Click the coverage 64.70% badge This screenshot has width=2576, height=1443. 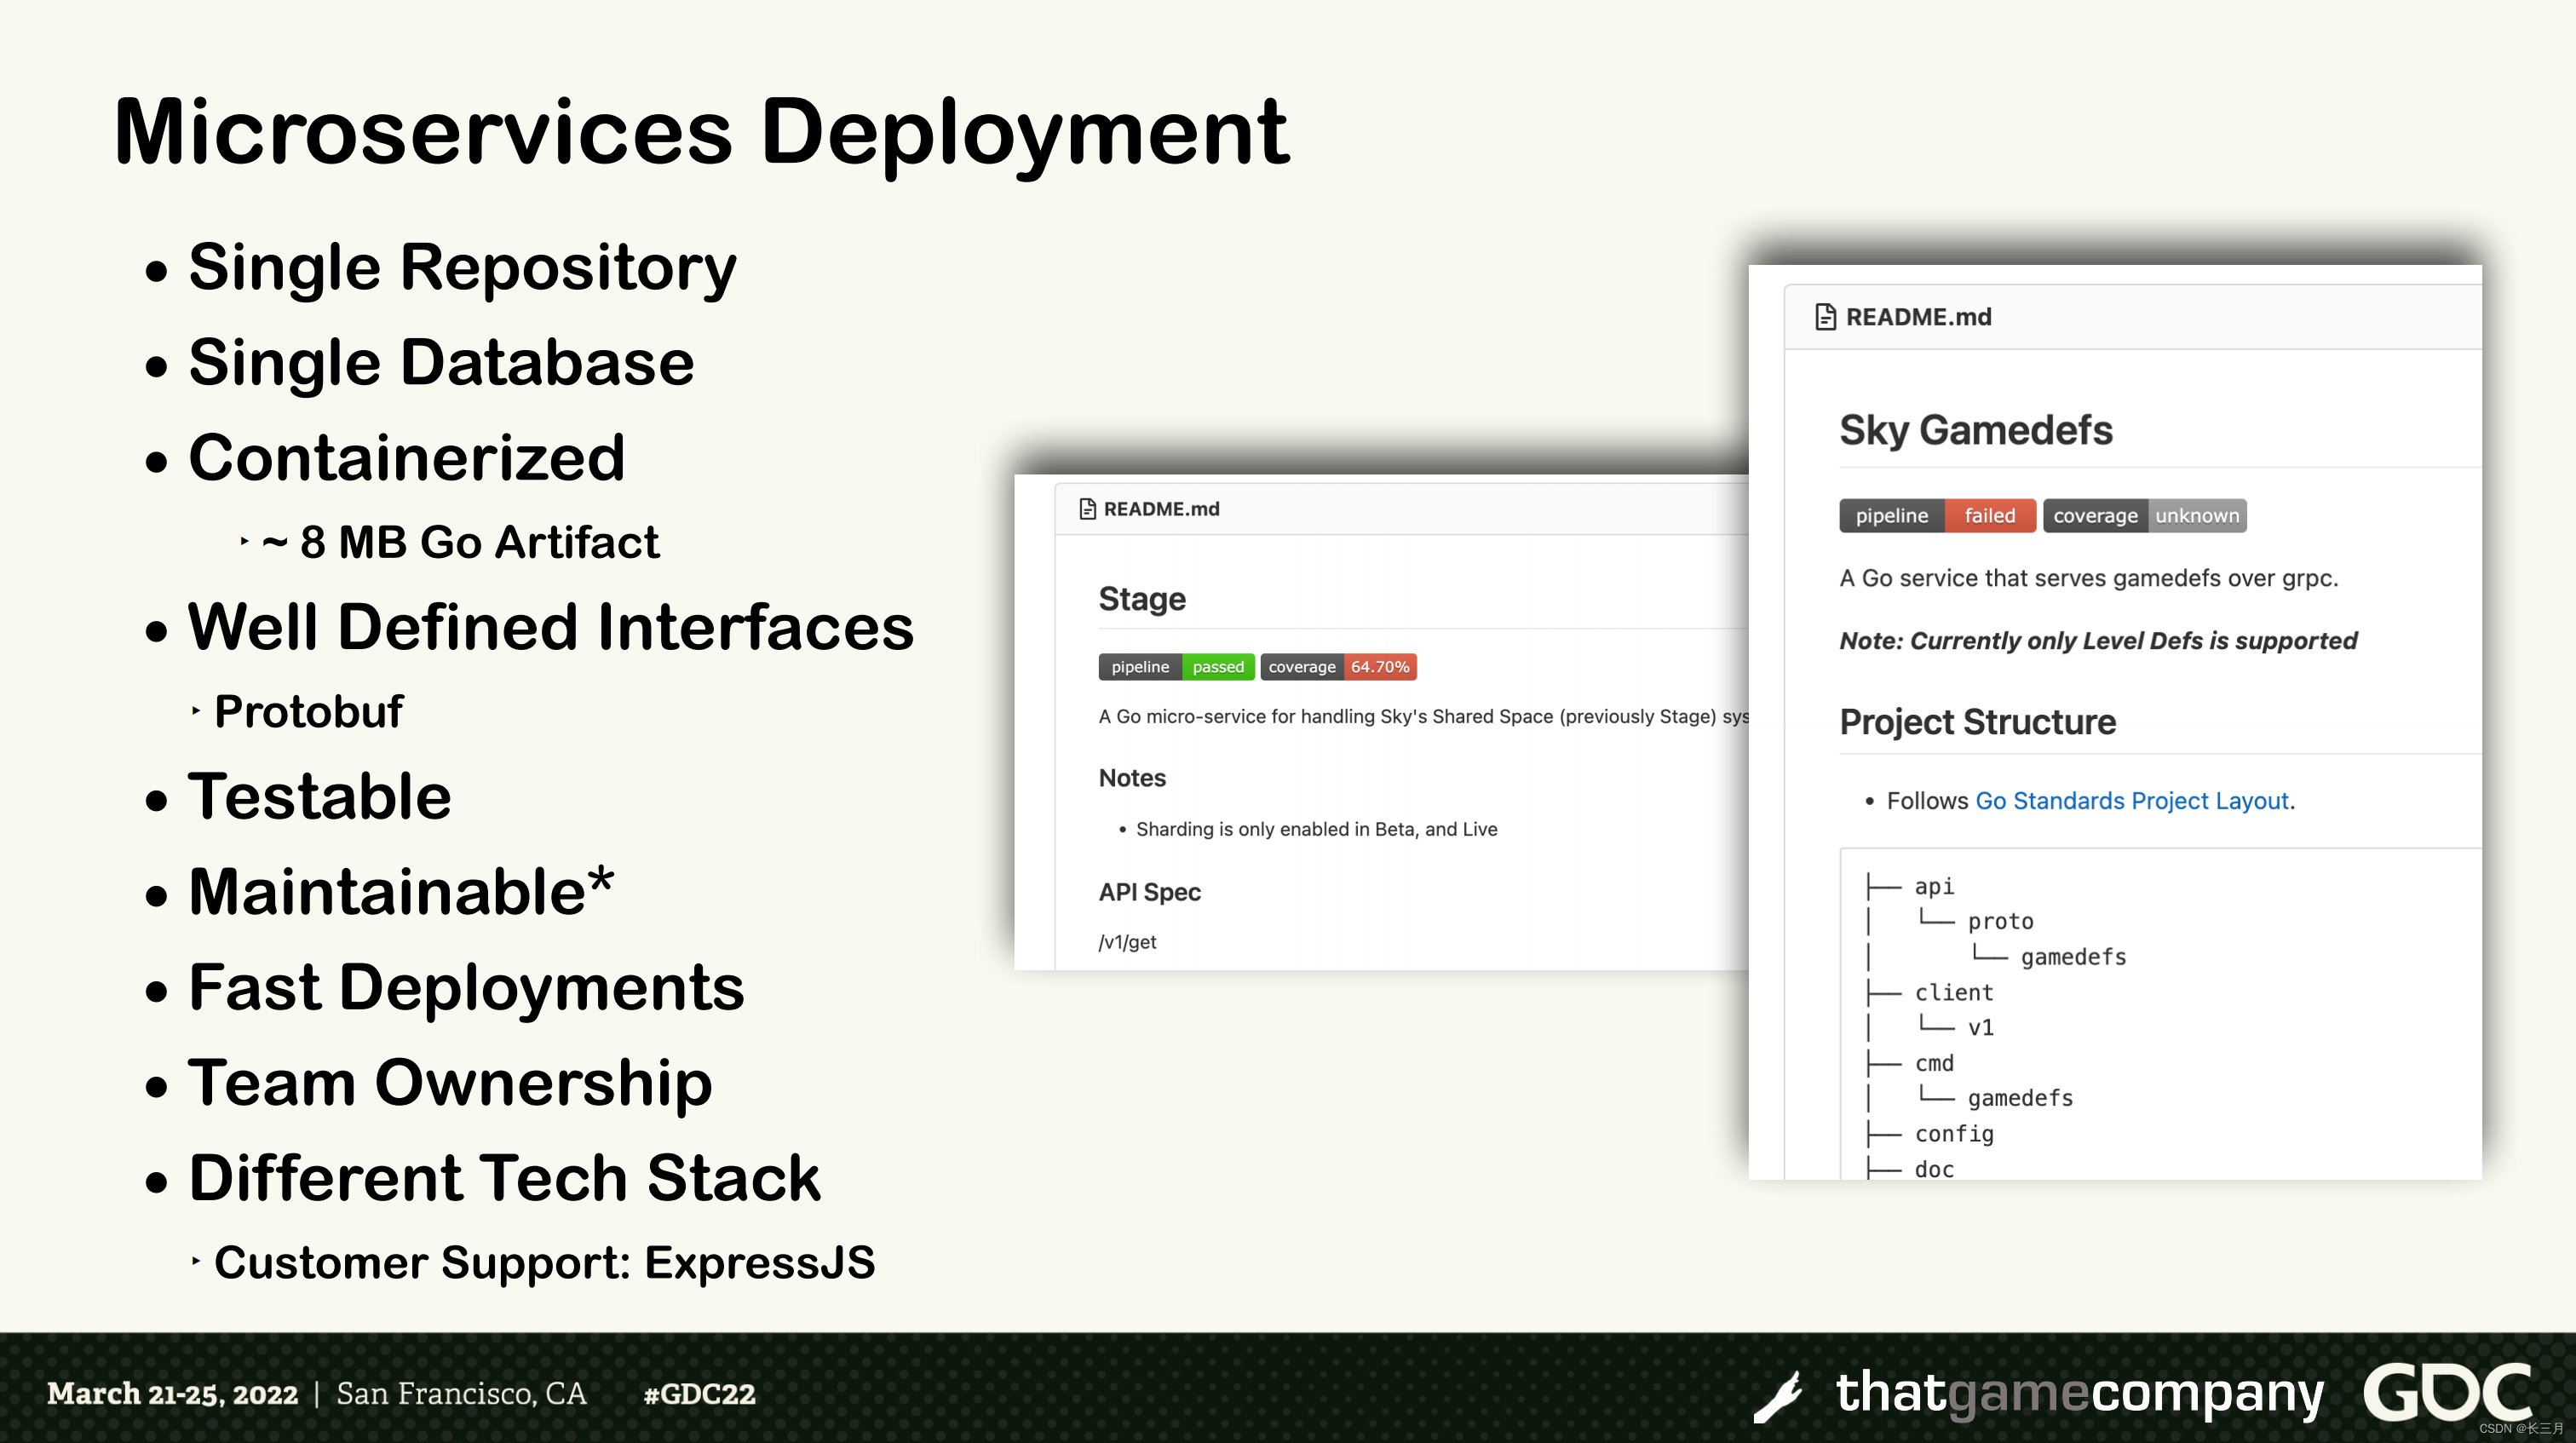click(1338, 667)
